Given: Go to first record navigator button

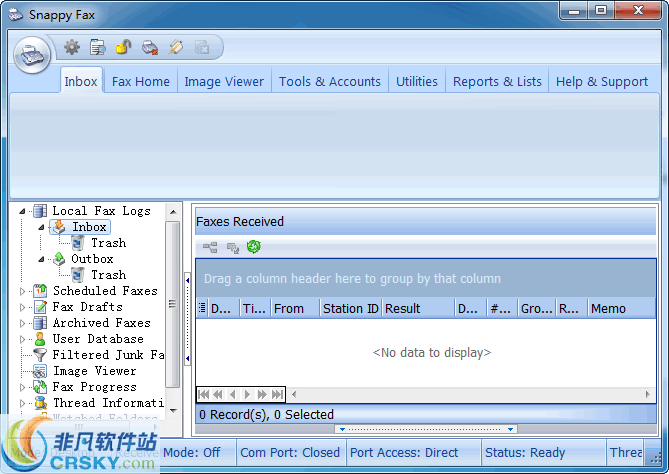Looking at the screenshot, I should pos(204,395).
